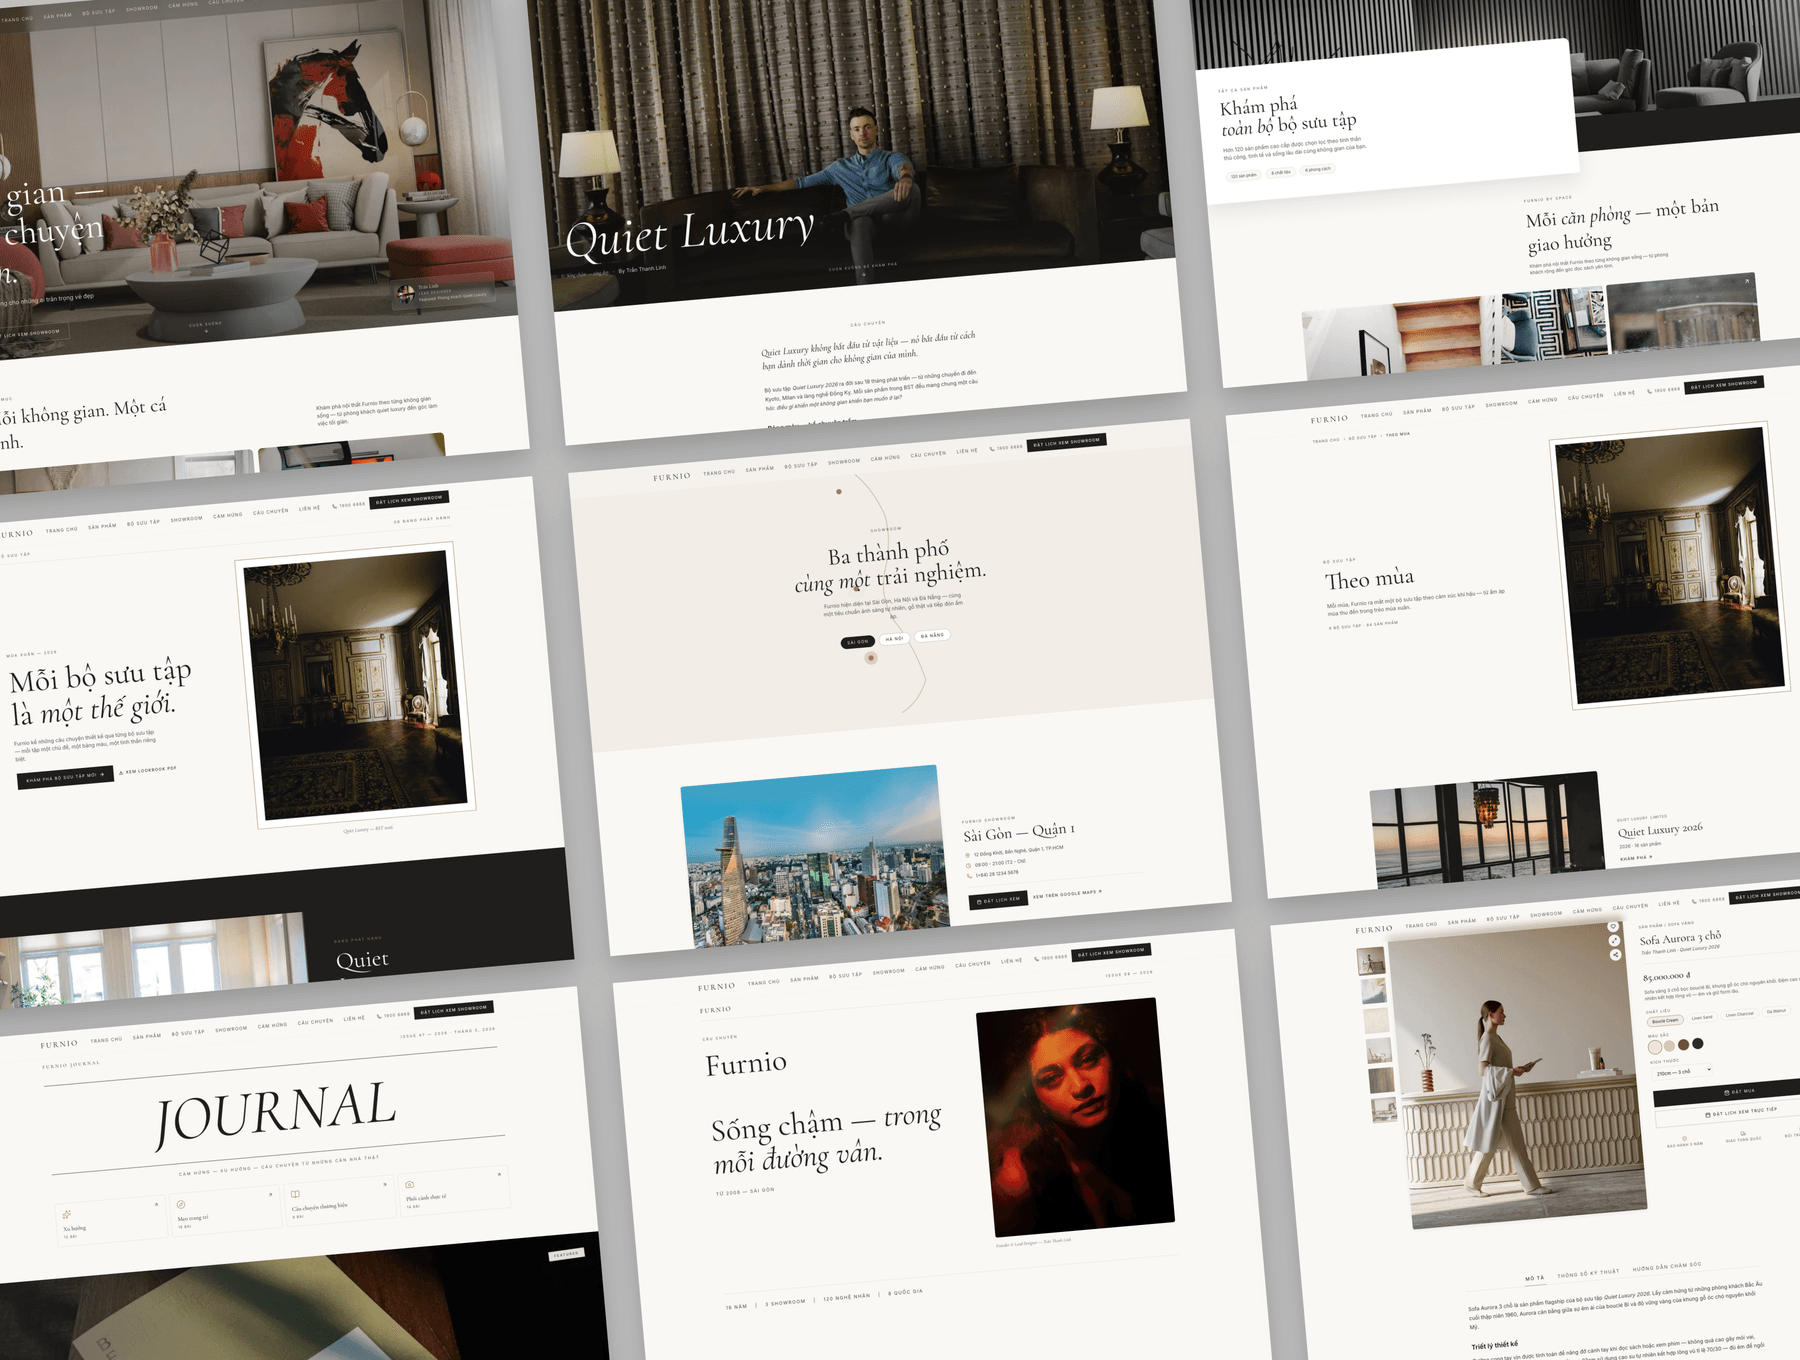Click arrow icon on Phối cảnh thực tế card
Viewport: 1800px width, 1360px height.
click(499, 1174)
